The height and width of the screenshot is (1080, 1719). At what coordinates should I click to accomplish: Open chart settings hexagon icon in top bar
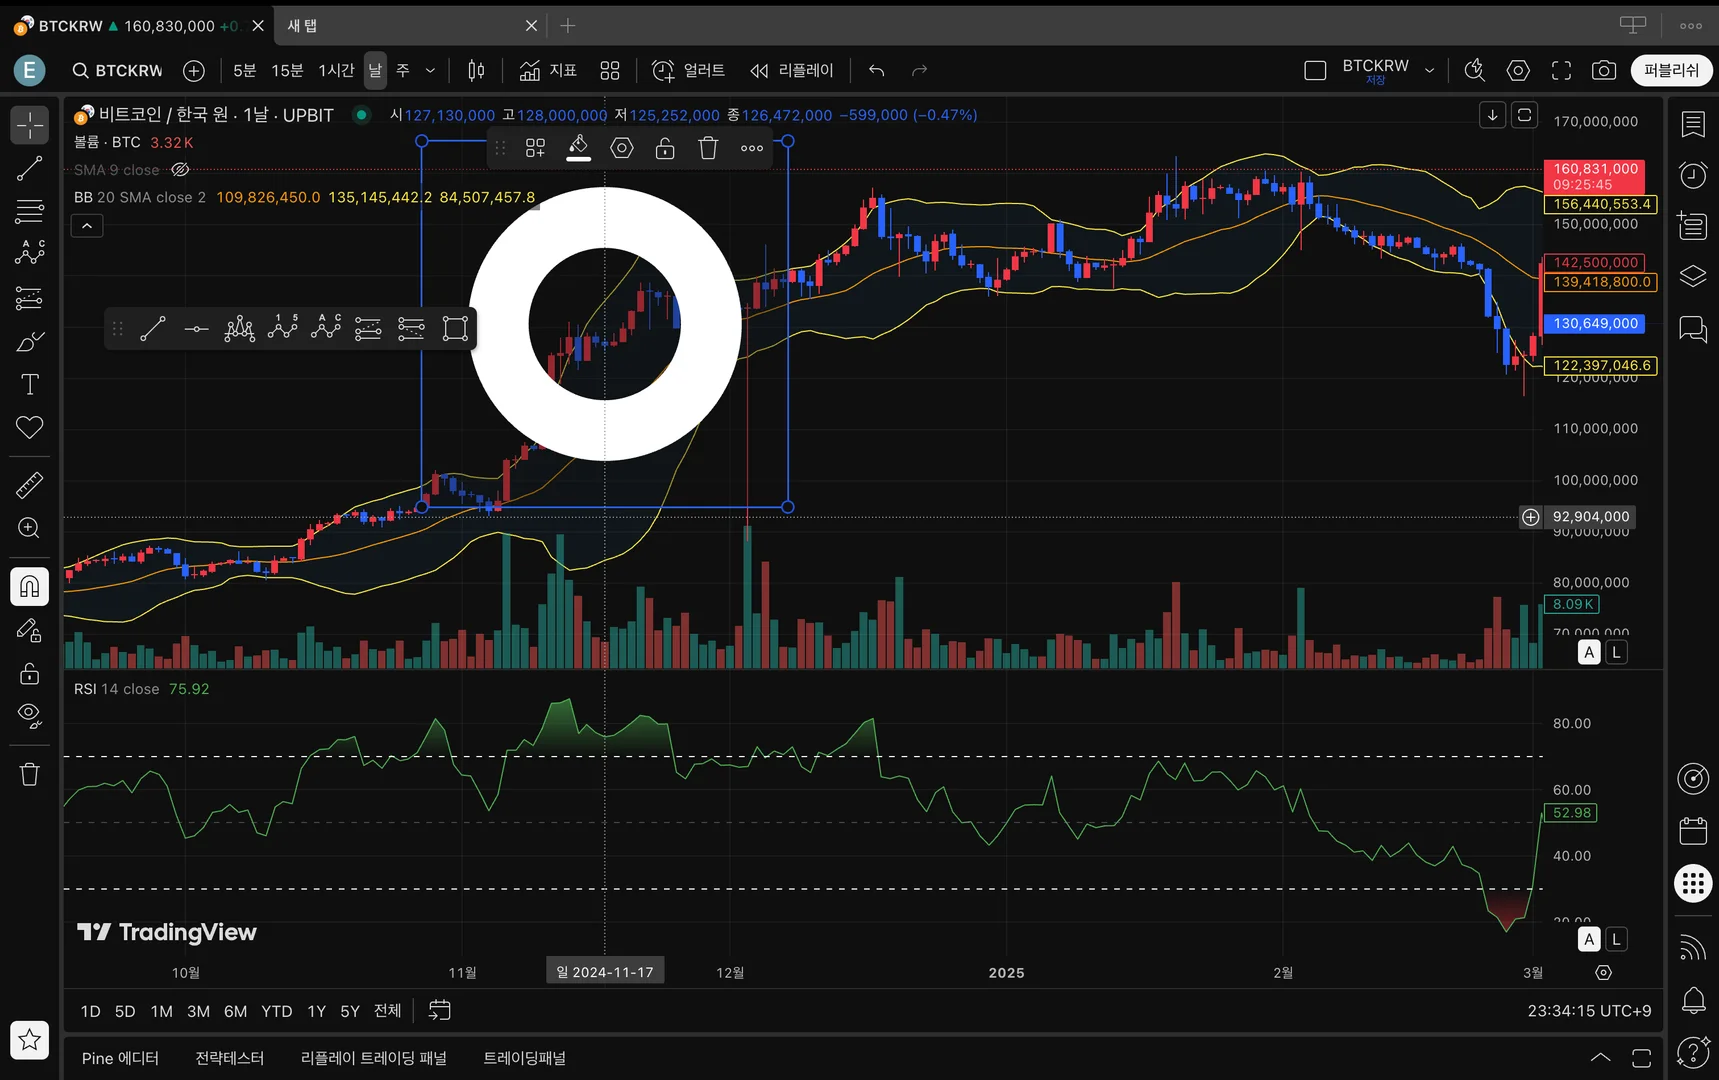(x=1518, y=70)
